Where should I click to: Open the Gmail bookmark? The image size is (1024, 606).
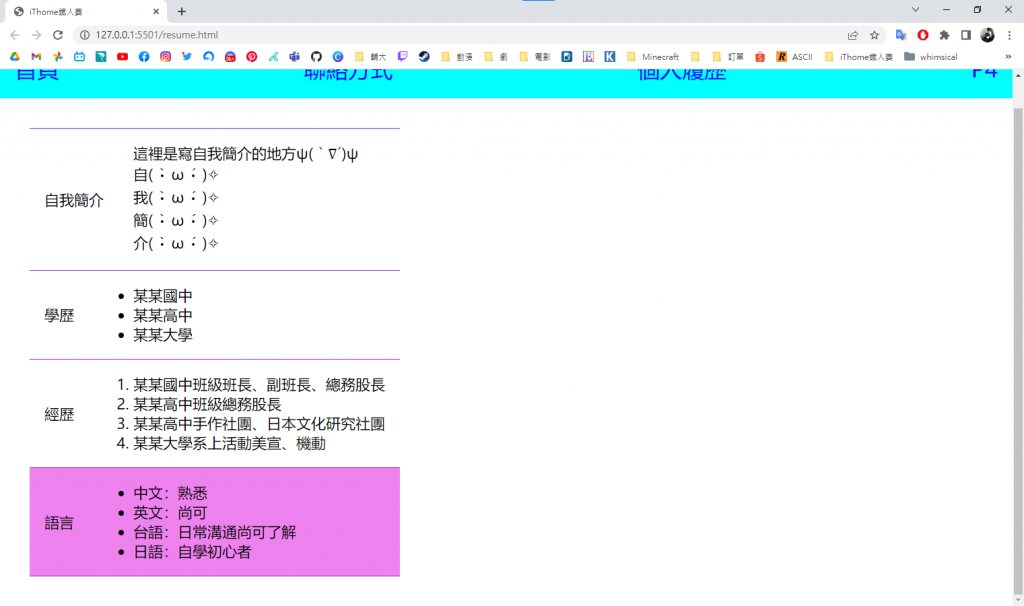36,57
